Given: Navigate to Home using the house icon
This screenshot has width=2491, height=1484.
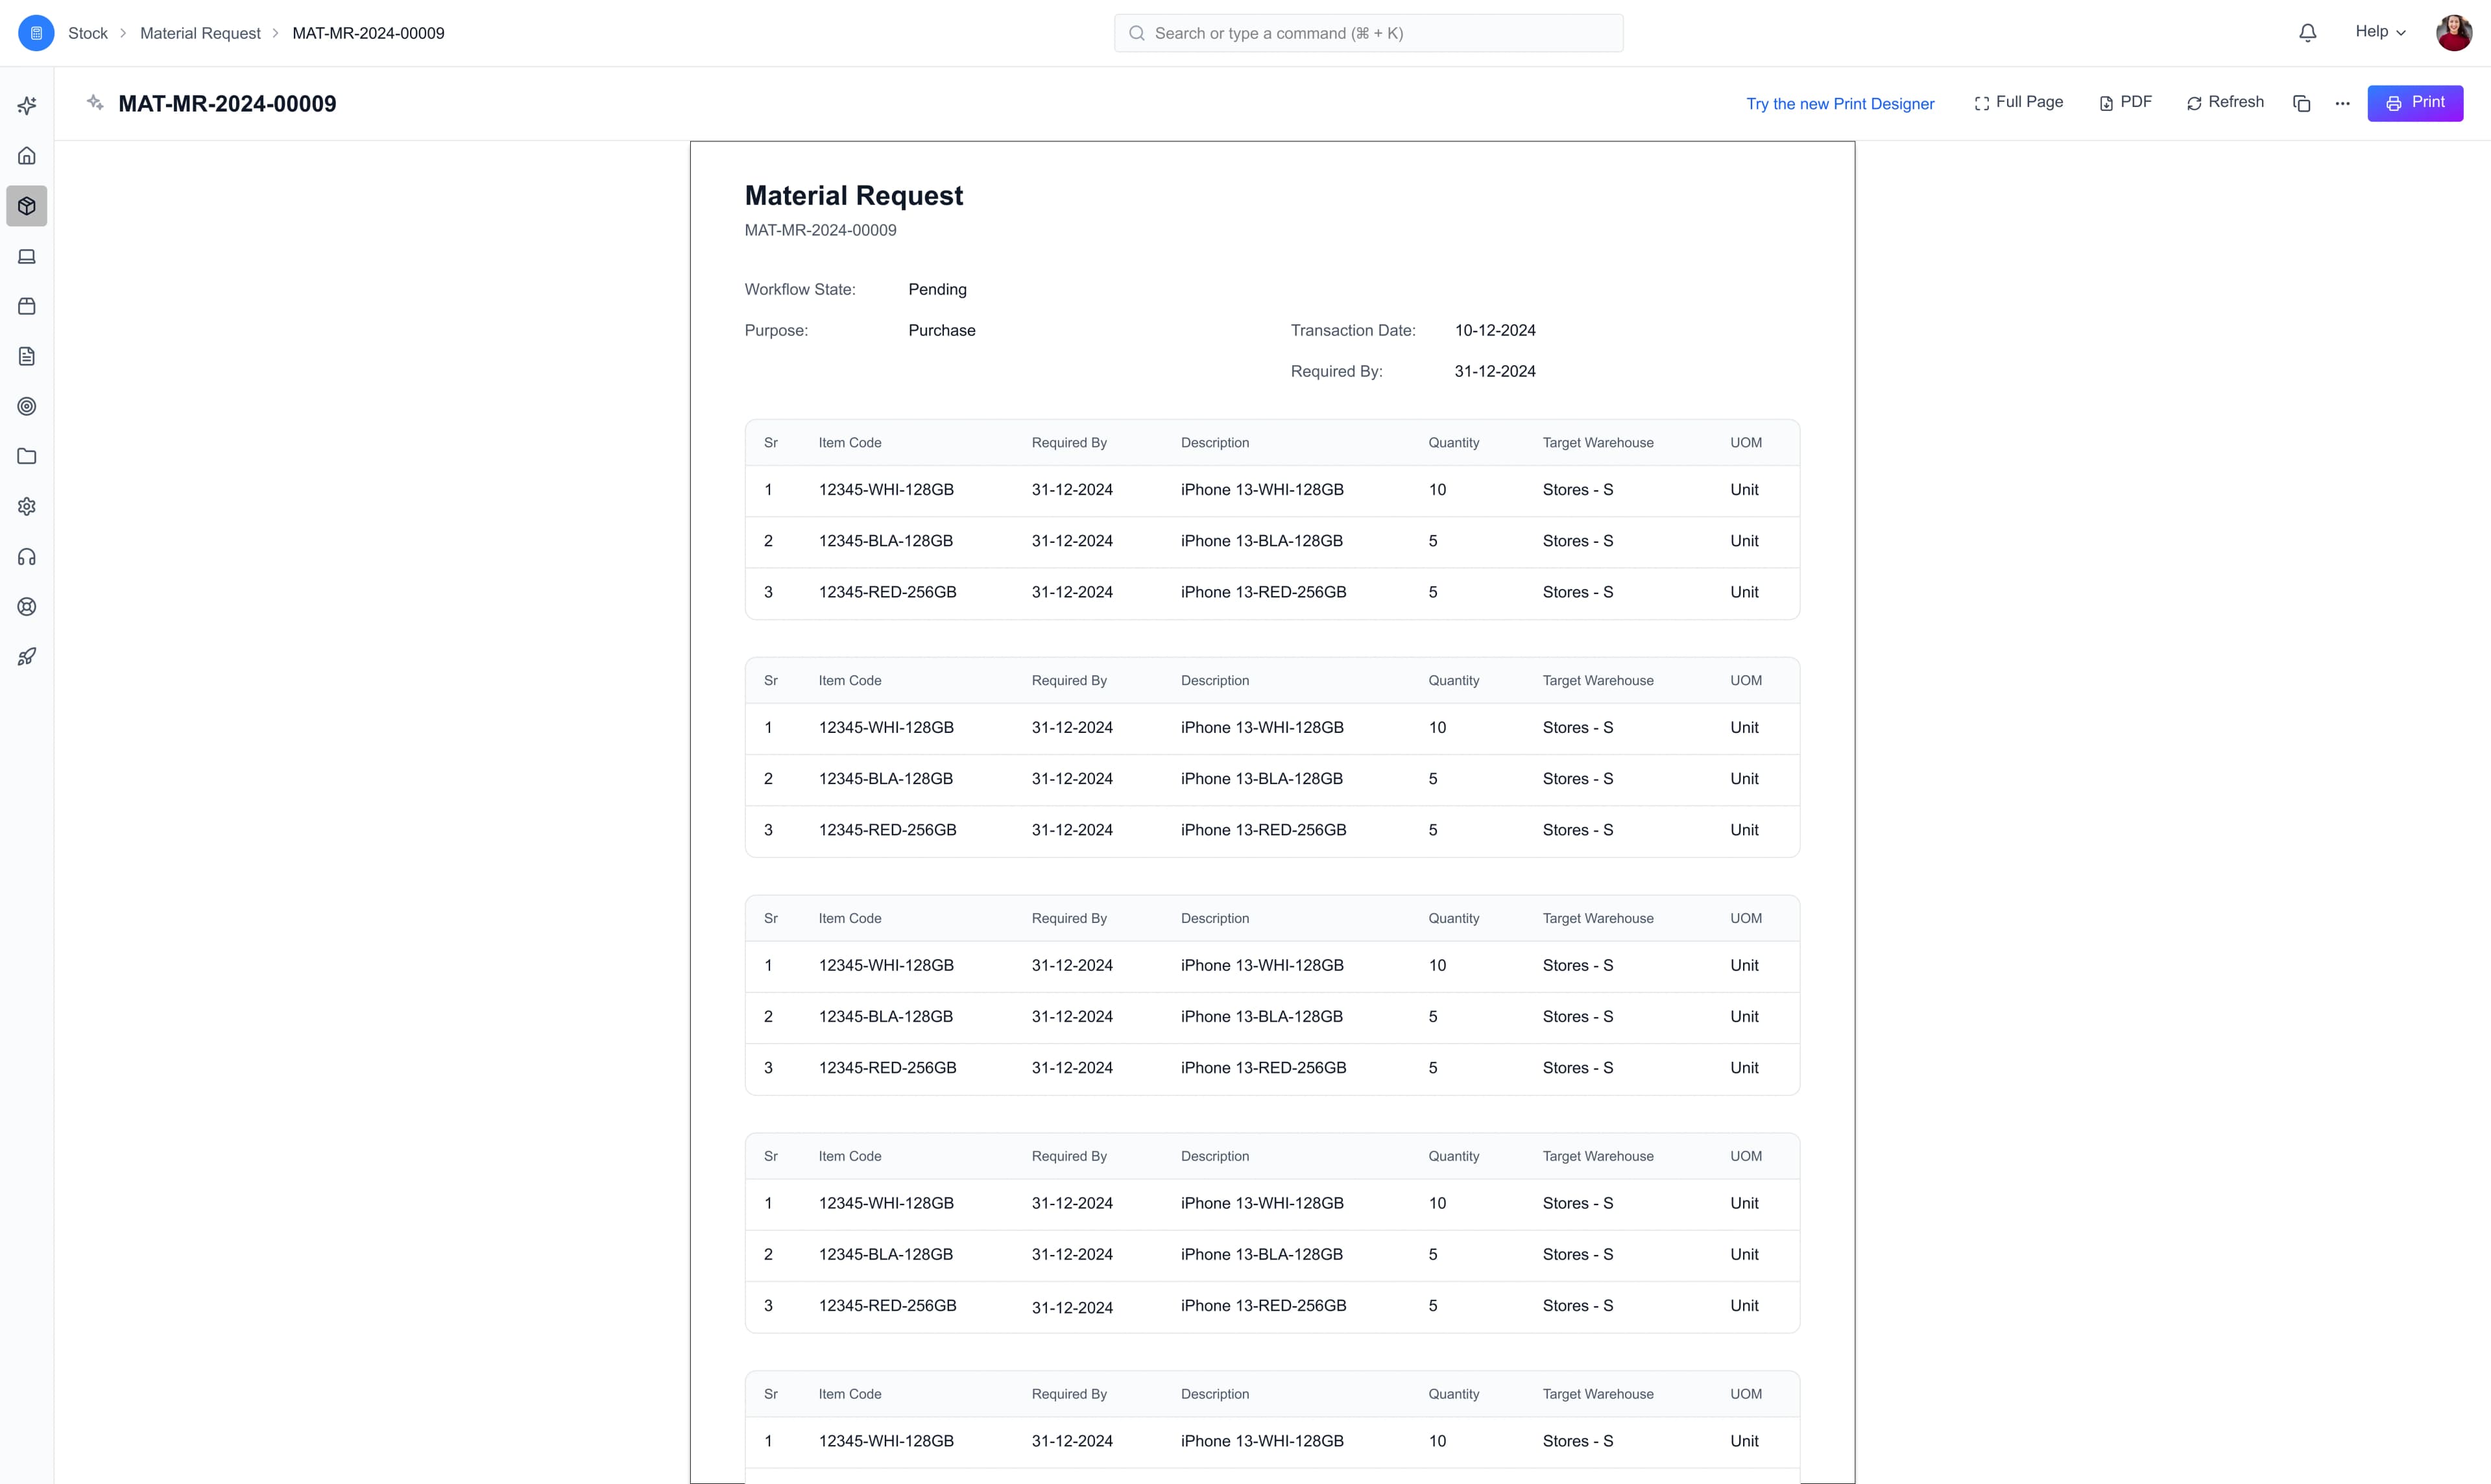Looking at the screenshot, I should (26, 155).
